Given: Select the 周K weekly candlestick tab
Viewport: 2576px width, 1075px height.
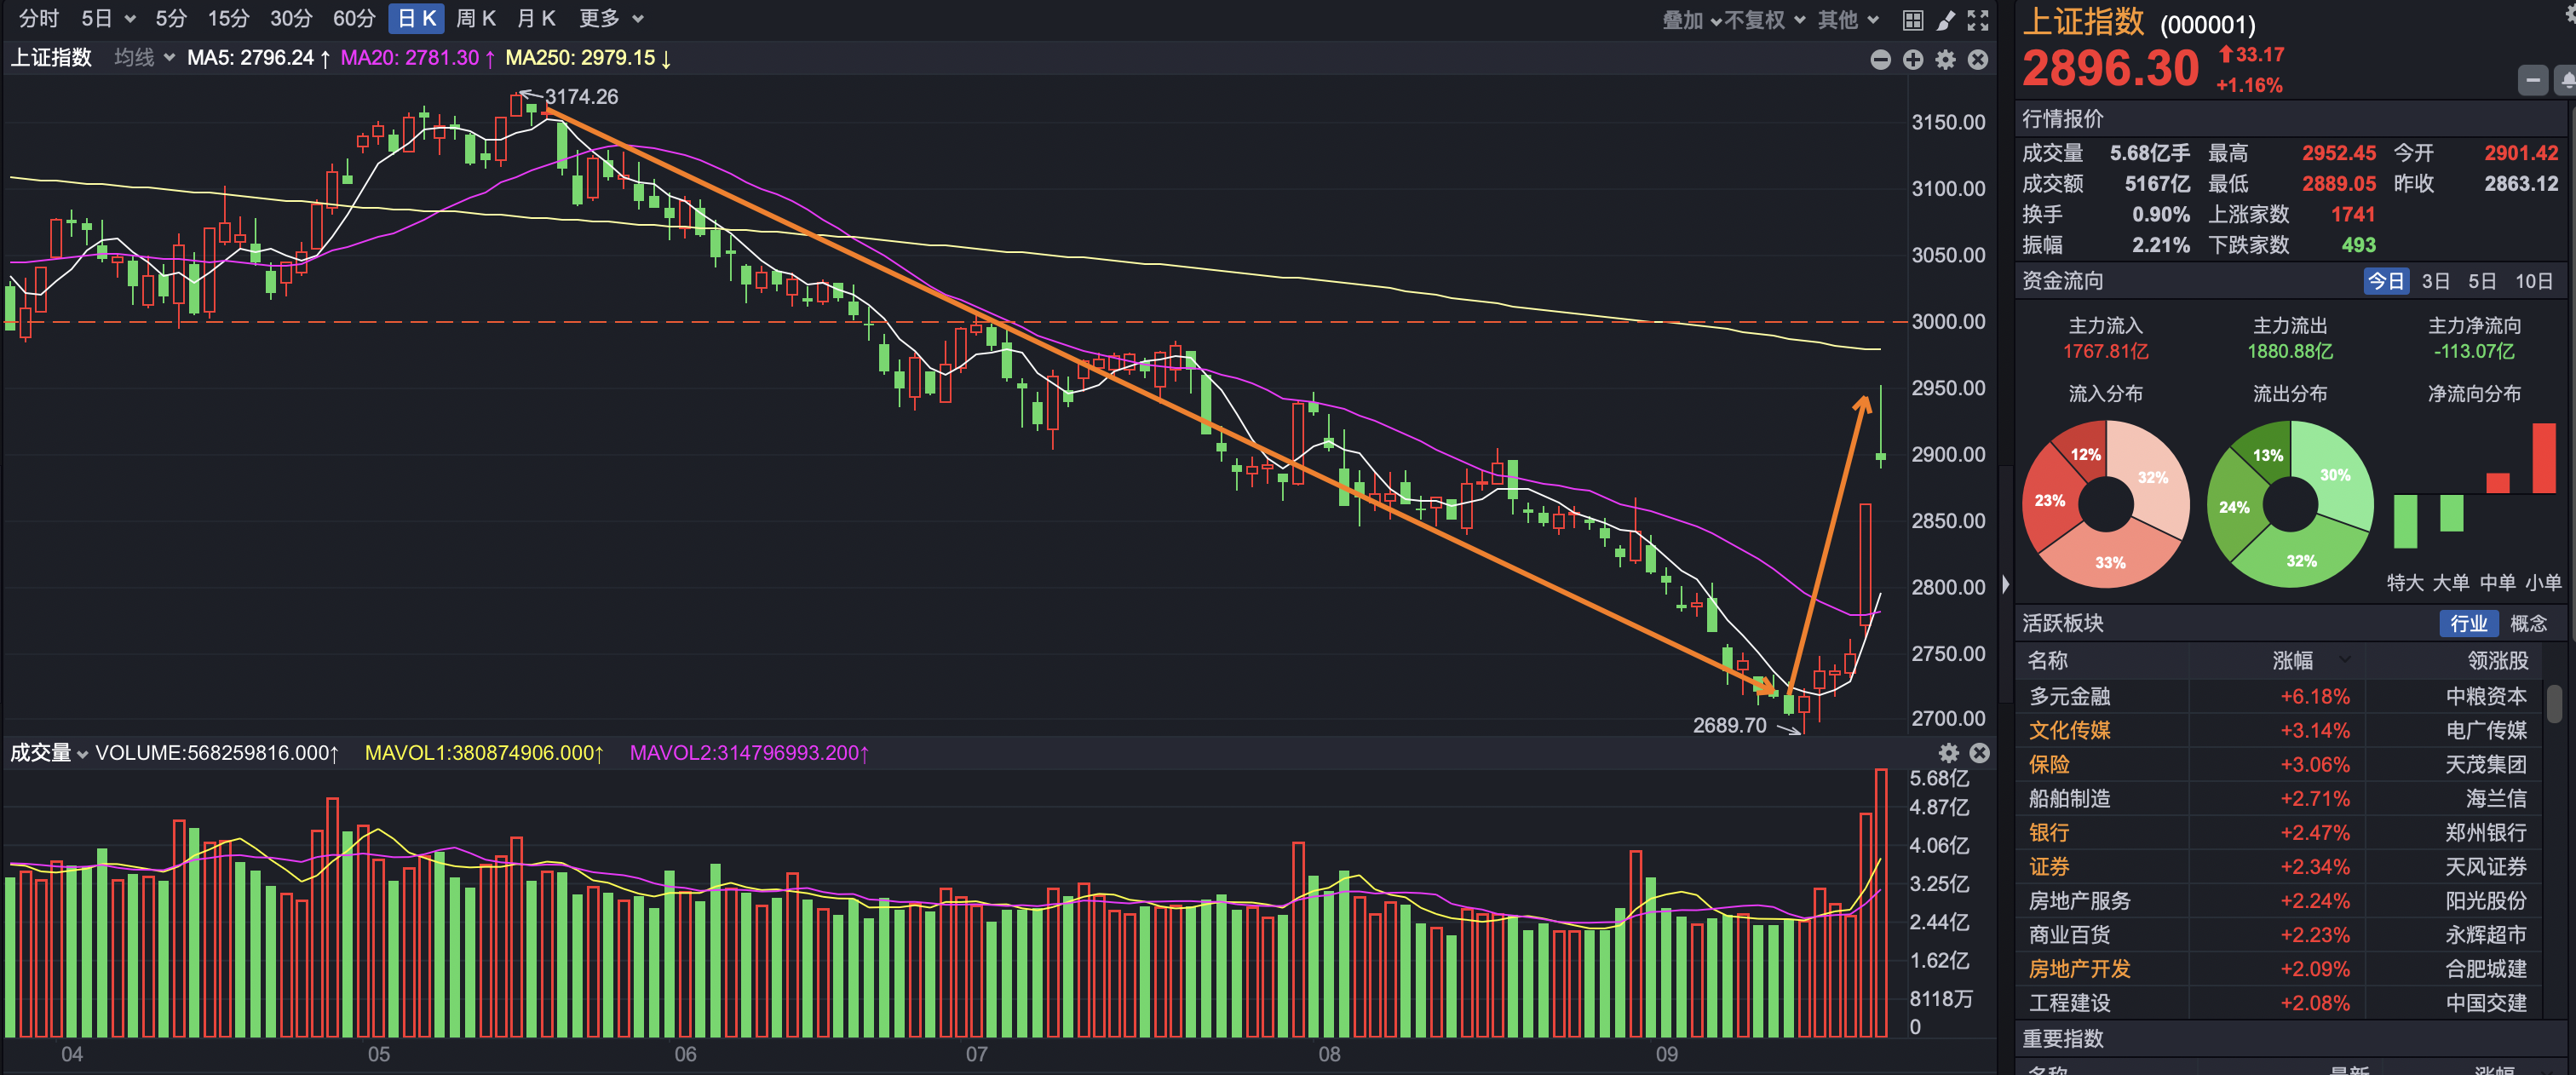Looking at the screenshot, I should click(x=476, y=19).
